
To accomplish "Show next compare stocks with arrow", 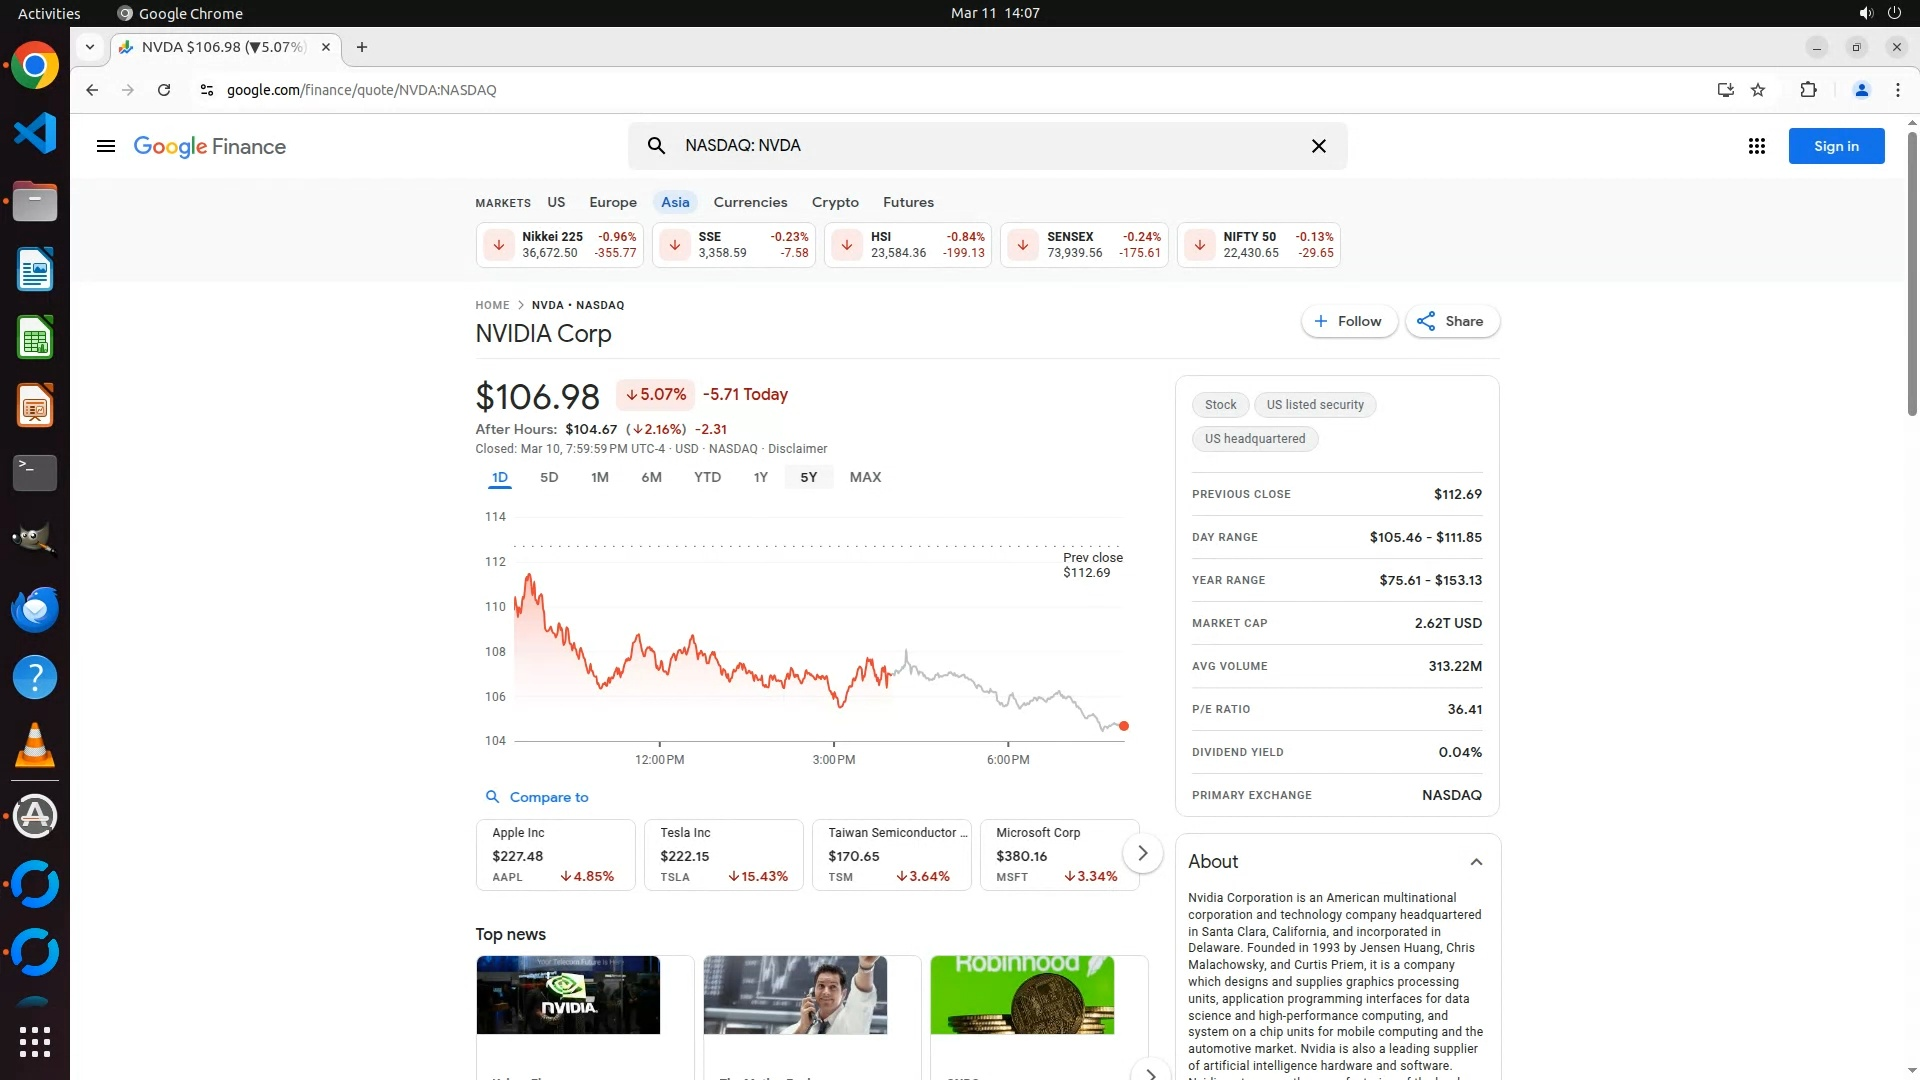I will click(x=1142, y=853).
